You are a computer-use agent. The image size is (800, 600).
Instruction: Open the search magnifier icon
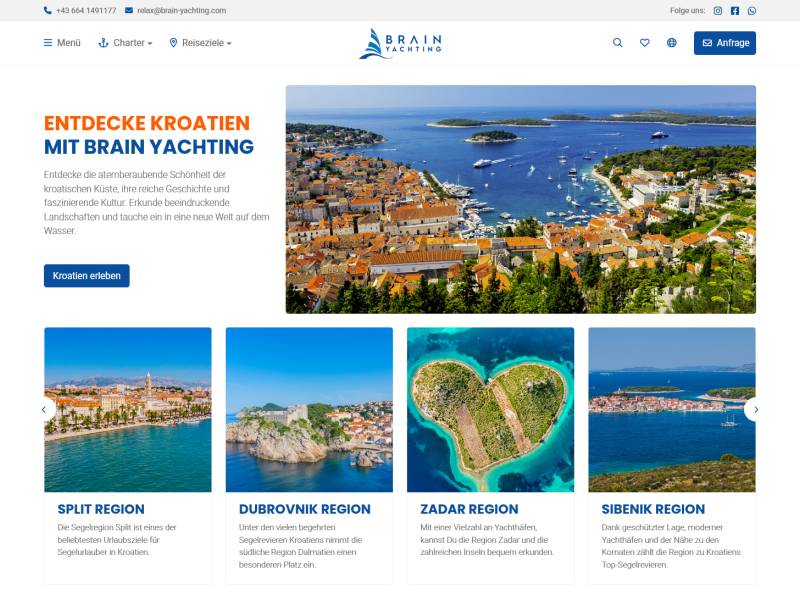(x=617, y=43)
